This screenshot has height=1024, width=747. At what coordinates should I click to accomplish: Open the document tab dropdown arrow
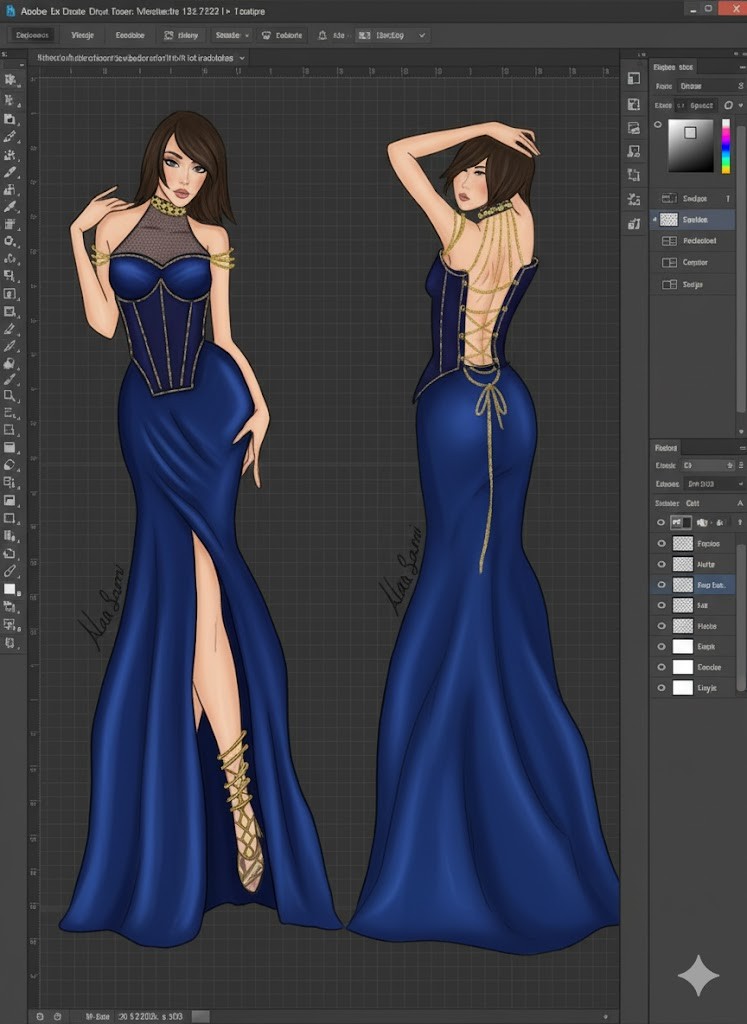[242, 59]
